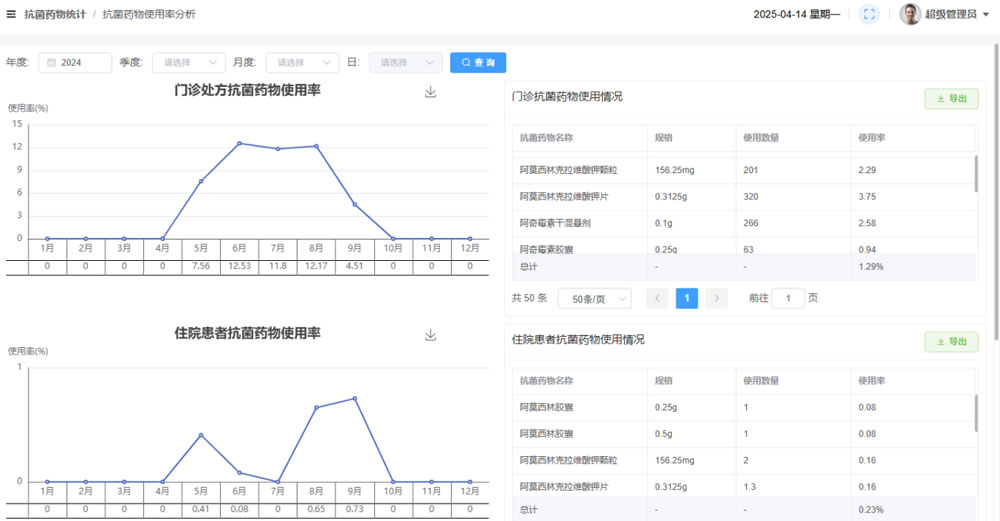
Task: Click the 9月 data point on inpatient chart
Action: click(355, 399)
